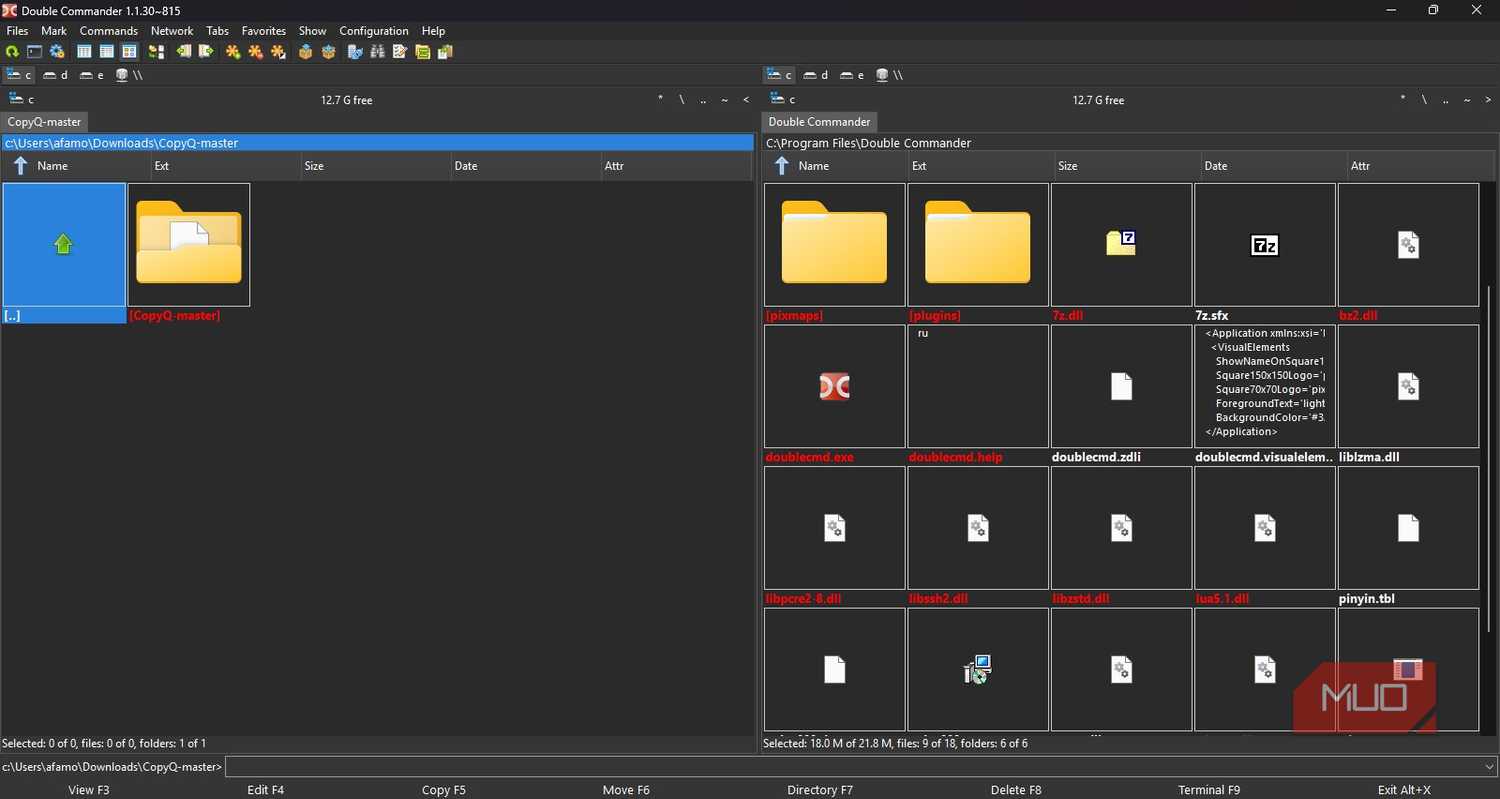1500x799 pixels.
Task: Open Options with the gear toolbar icon
Action: 57,52
